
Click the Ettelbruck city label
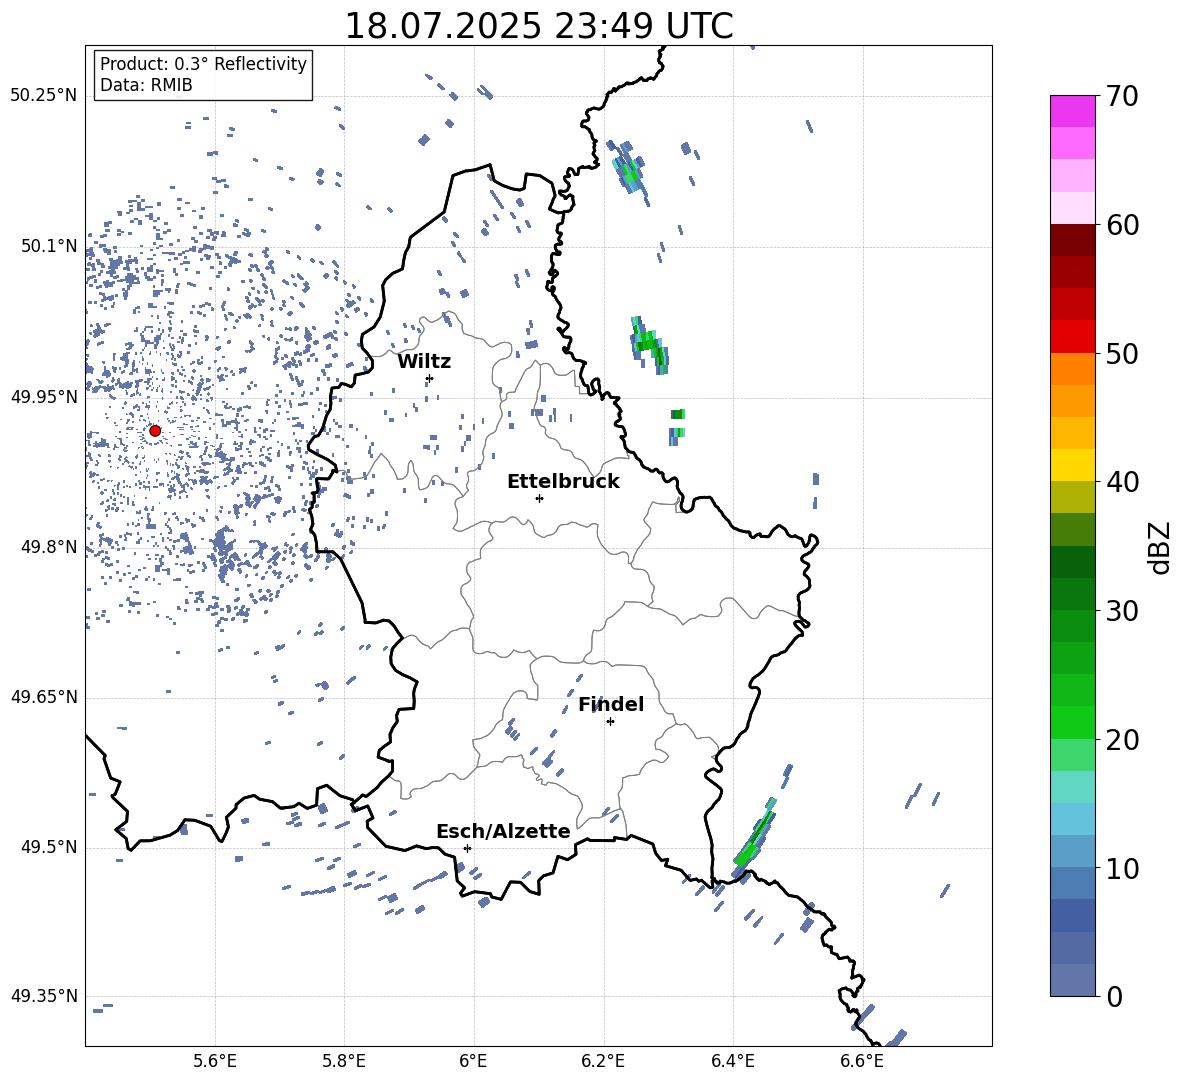click(x=563, y=482)
